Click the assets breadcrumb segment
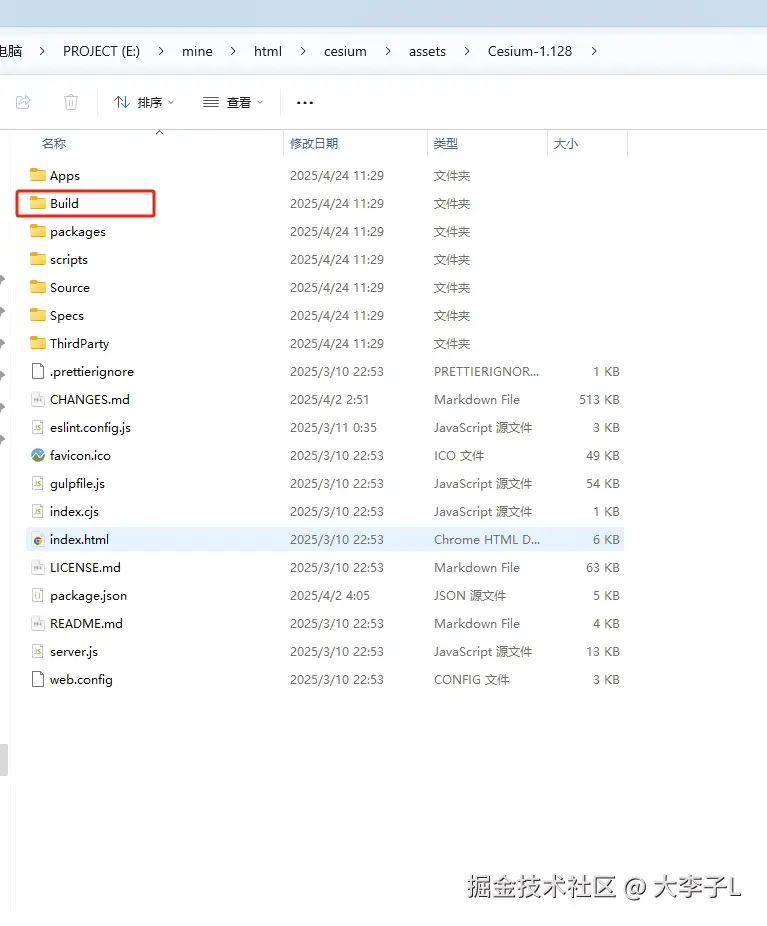 427,51
